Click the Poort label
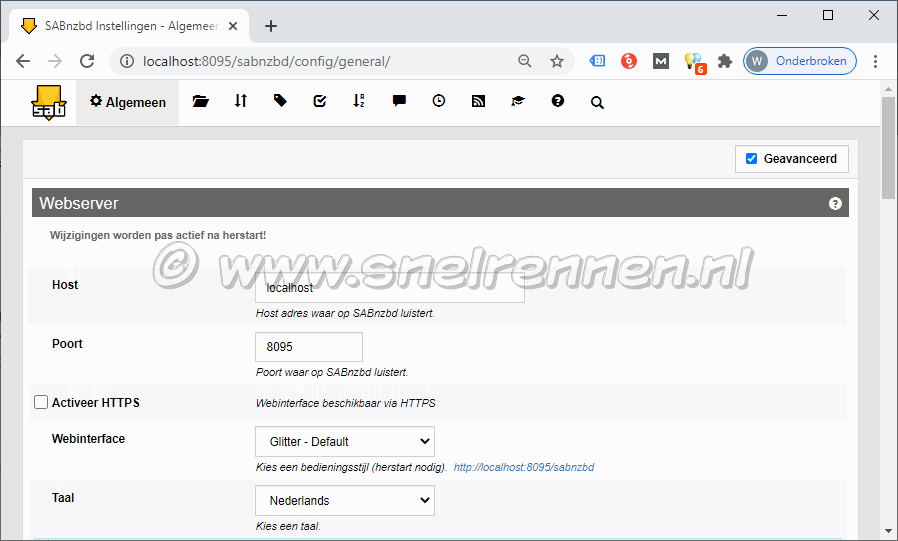Image resolution: width=898 pixels, height=541 pixels. pyautogui.click(x=67, y=343)
